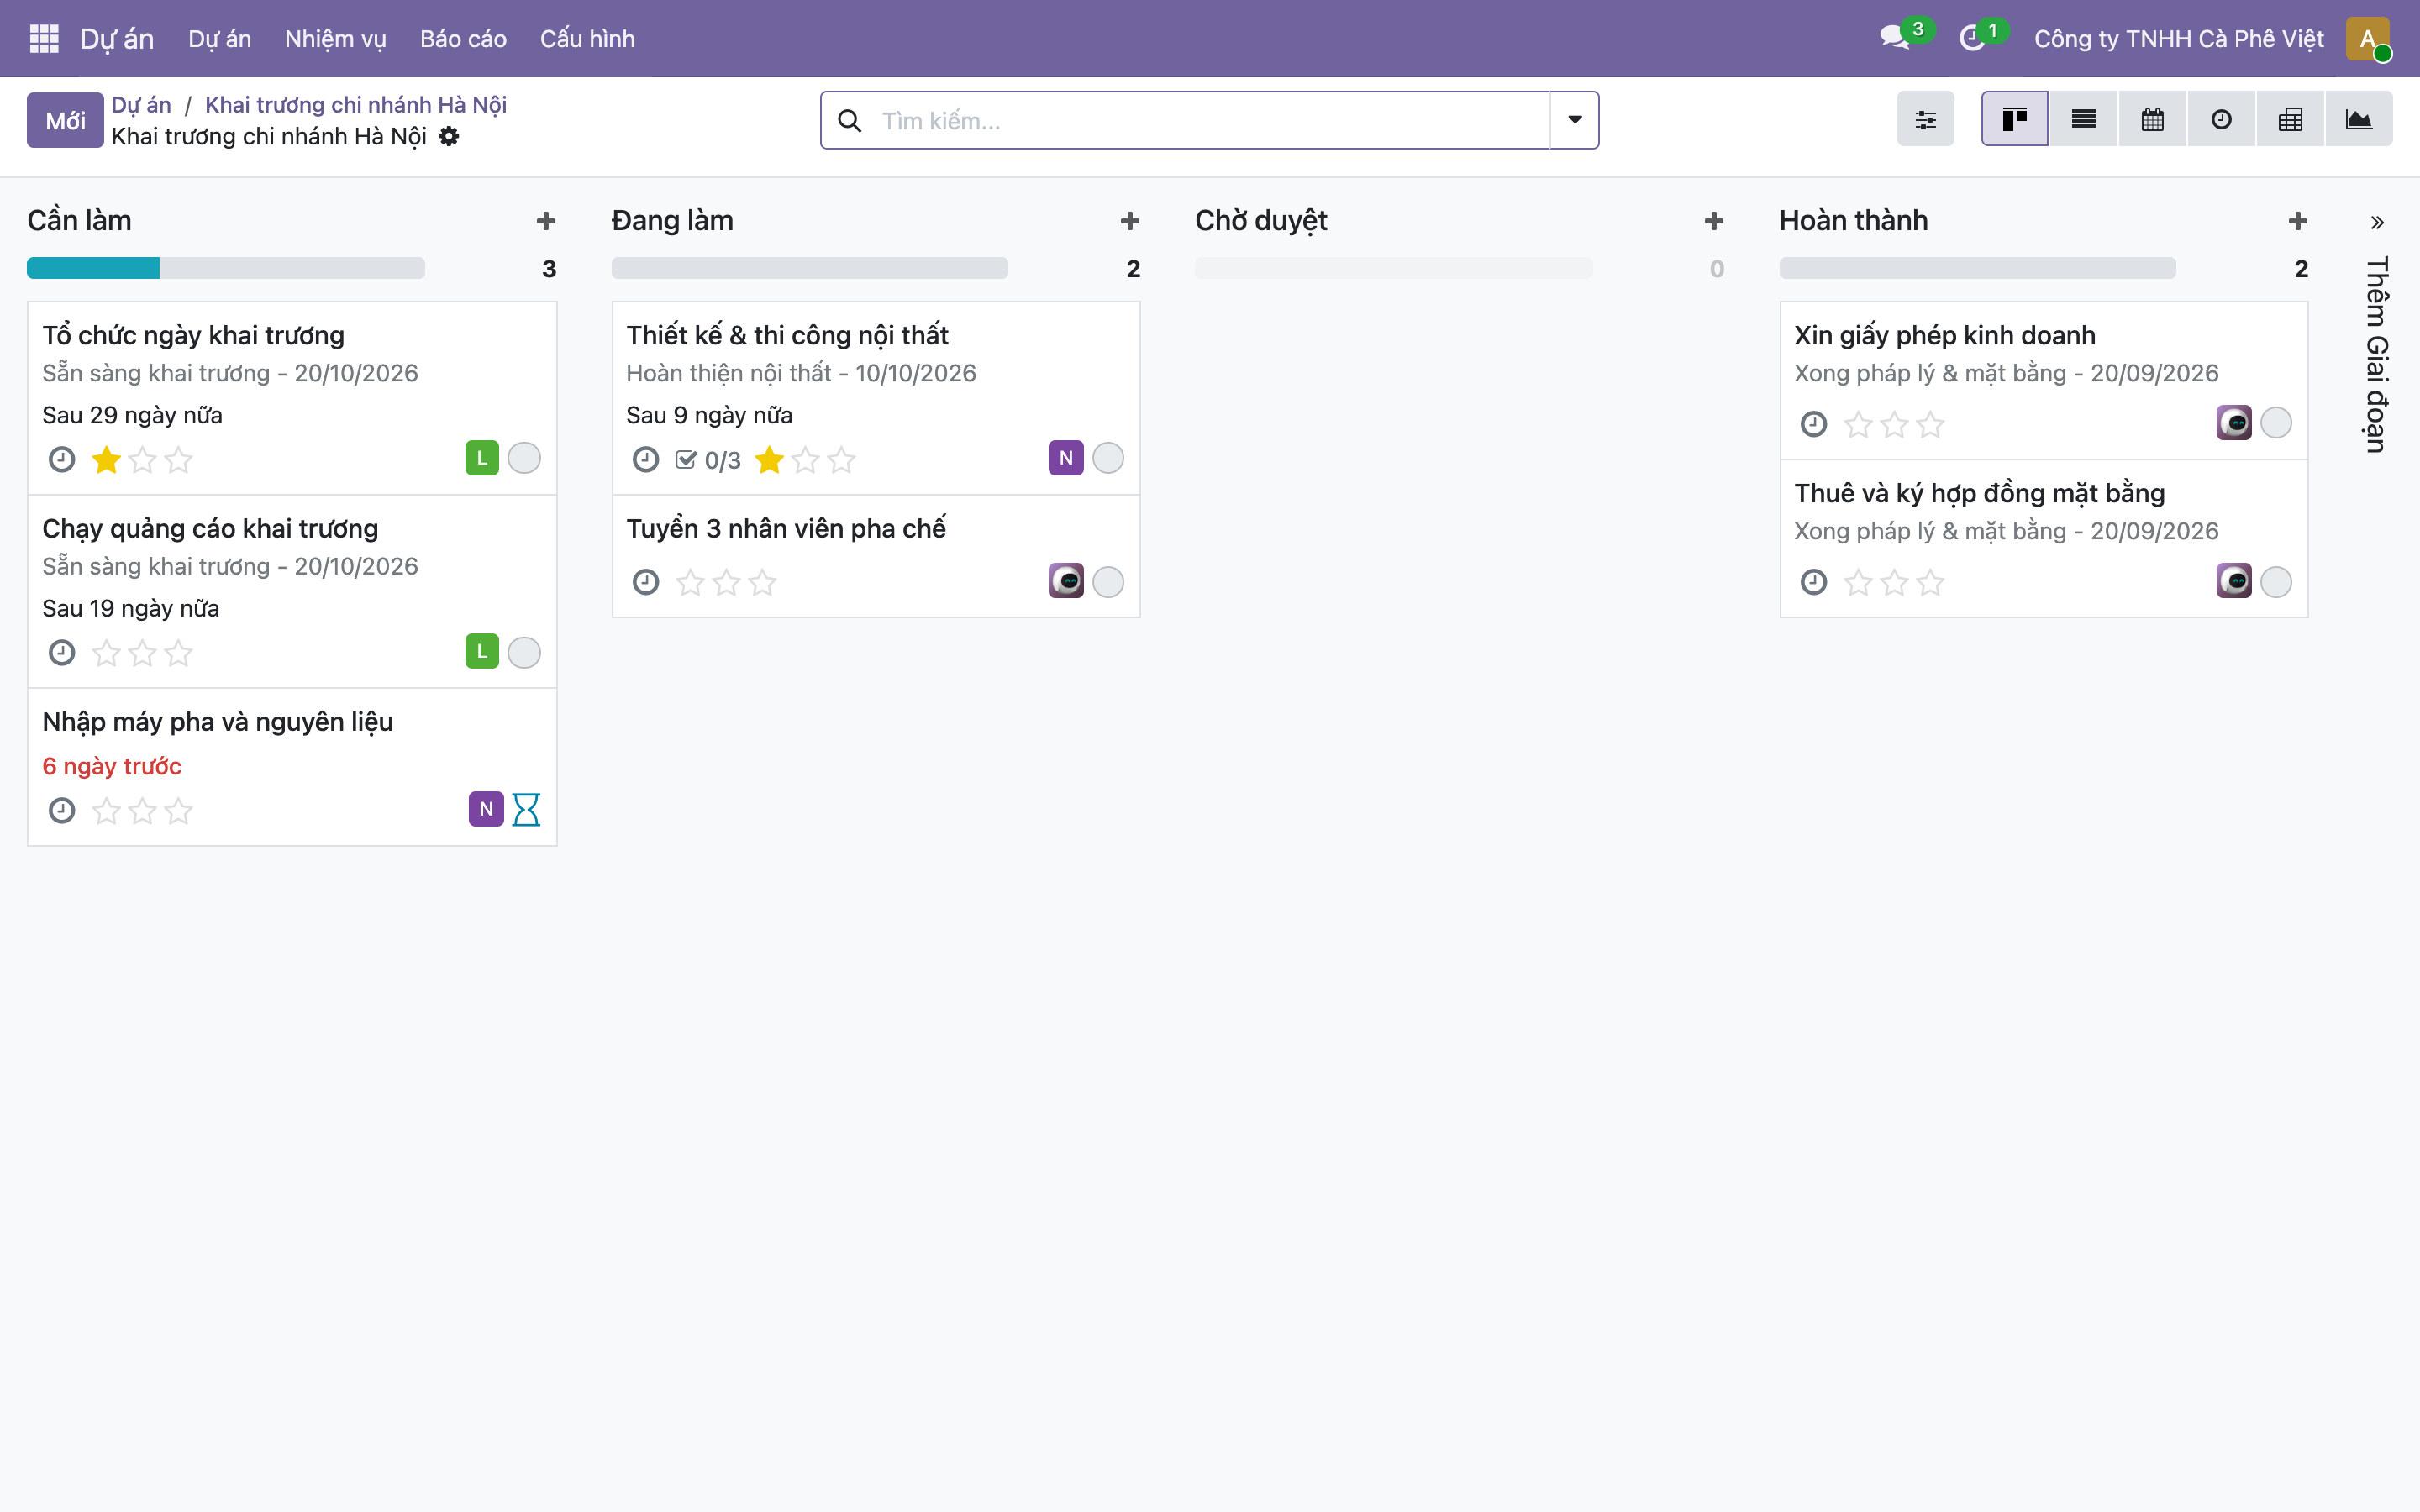Open the Thuê và ký hợp đồng mặt bằng task

point(1979,493)
